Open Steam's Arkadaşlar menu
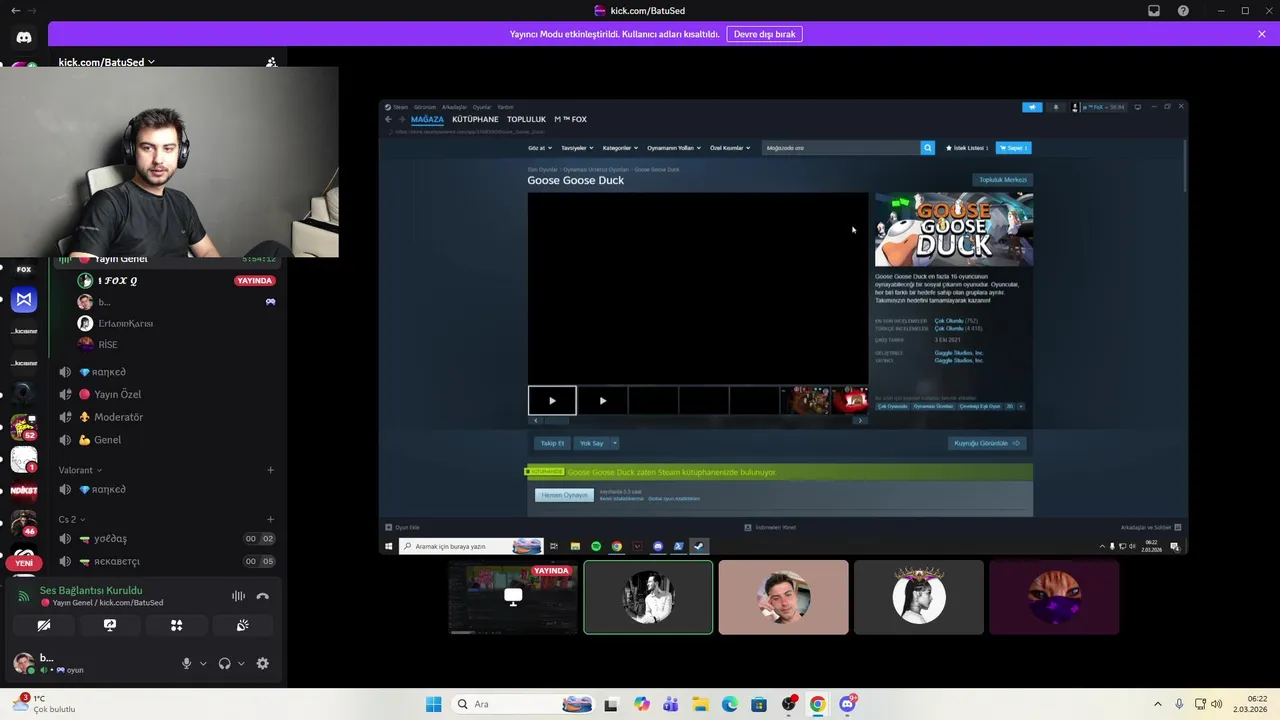This screenshot has height=720, width=1280. (x=454, y=107)
